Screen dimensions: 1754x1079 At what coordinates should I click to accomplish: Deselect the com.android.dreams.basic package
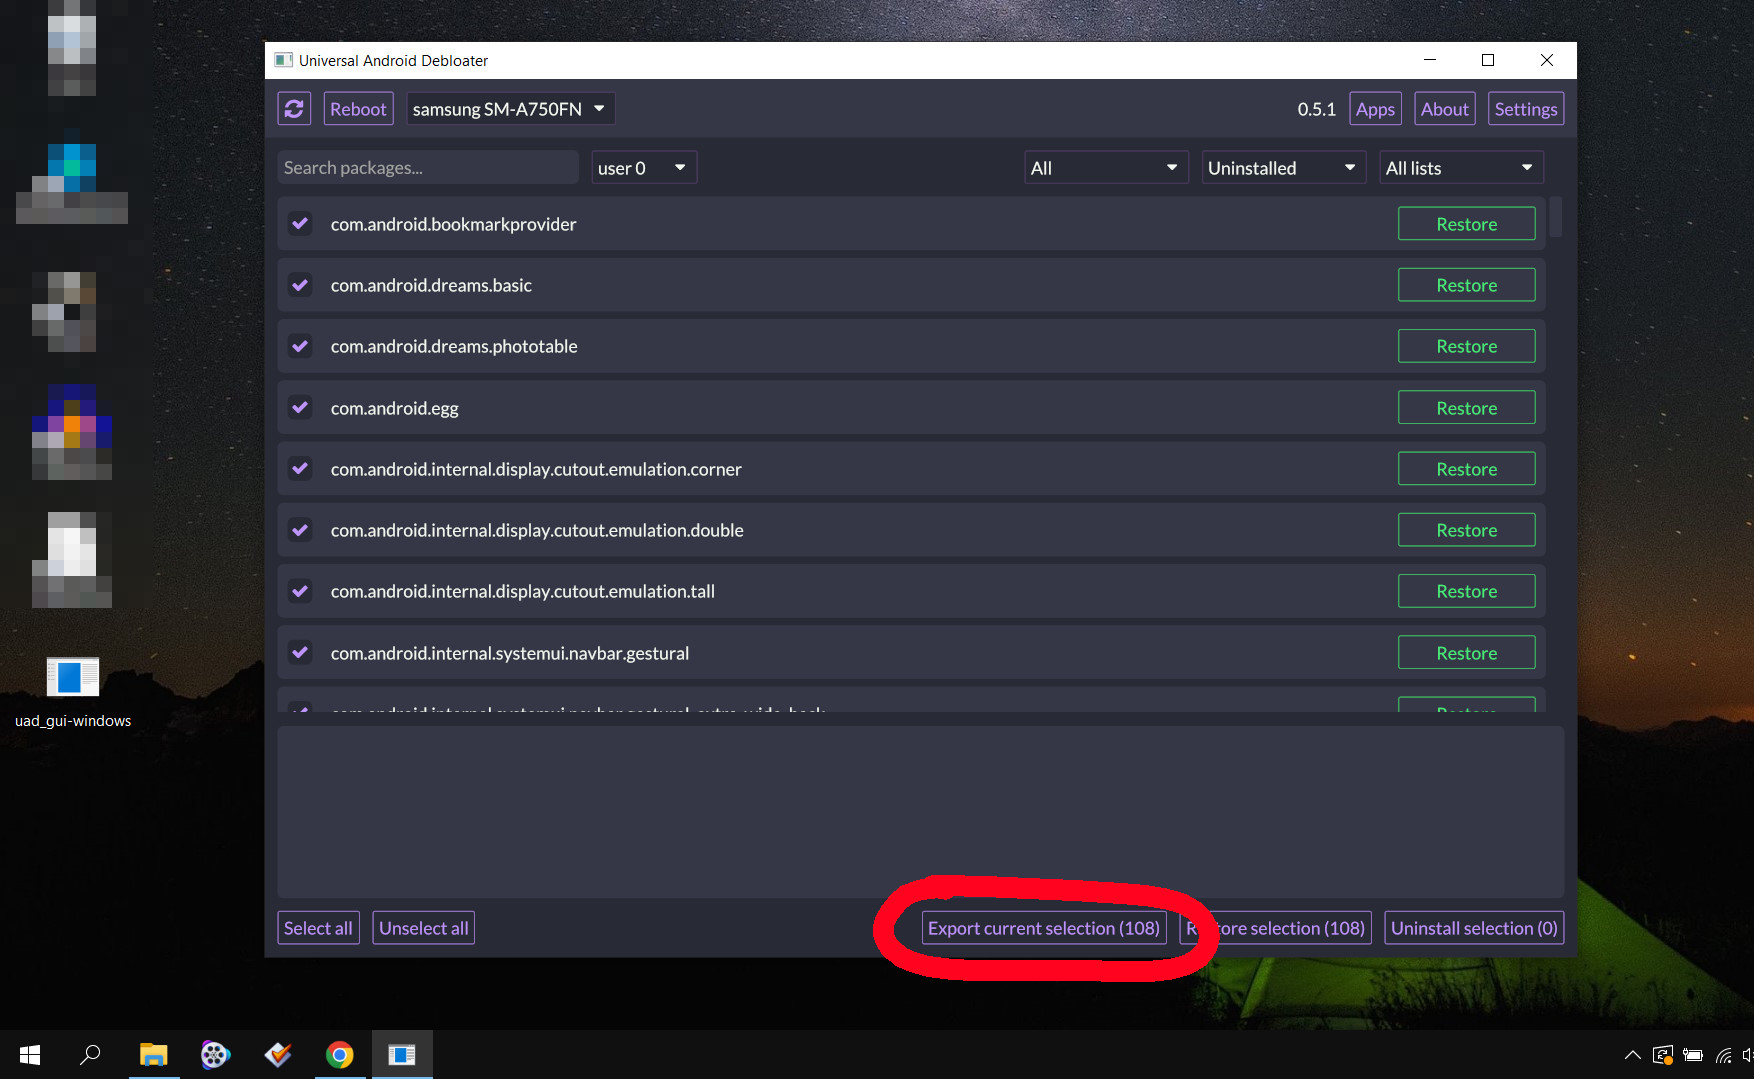300,284
